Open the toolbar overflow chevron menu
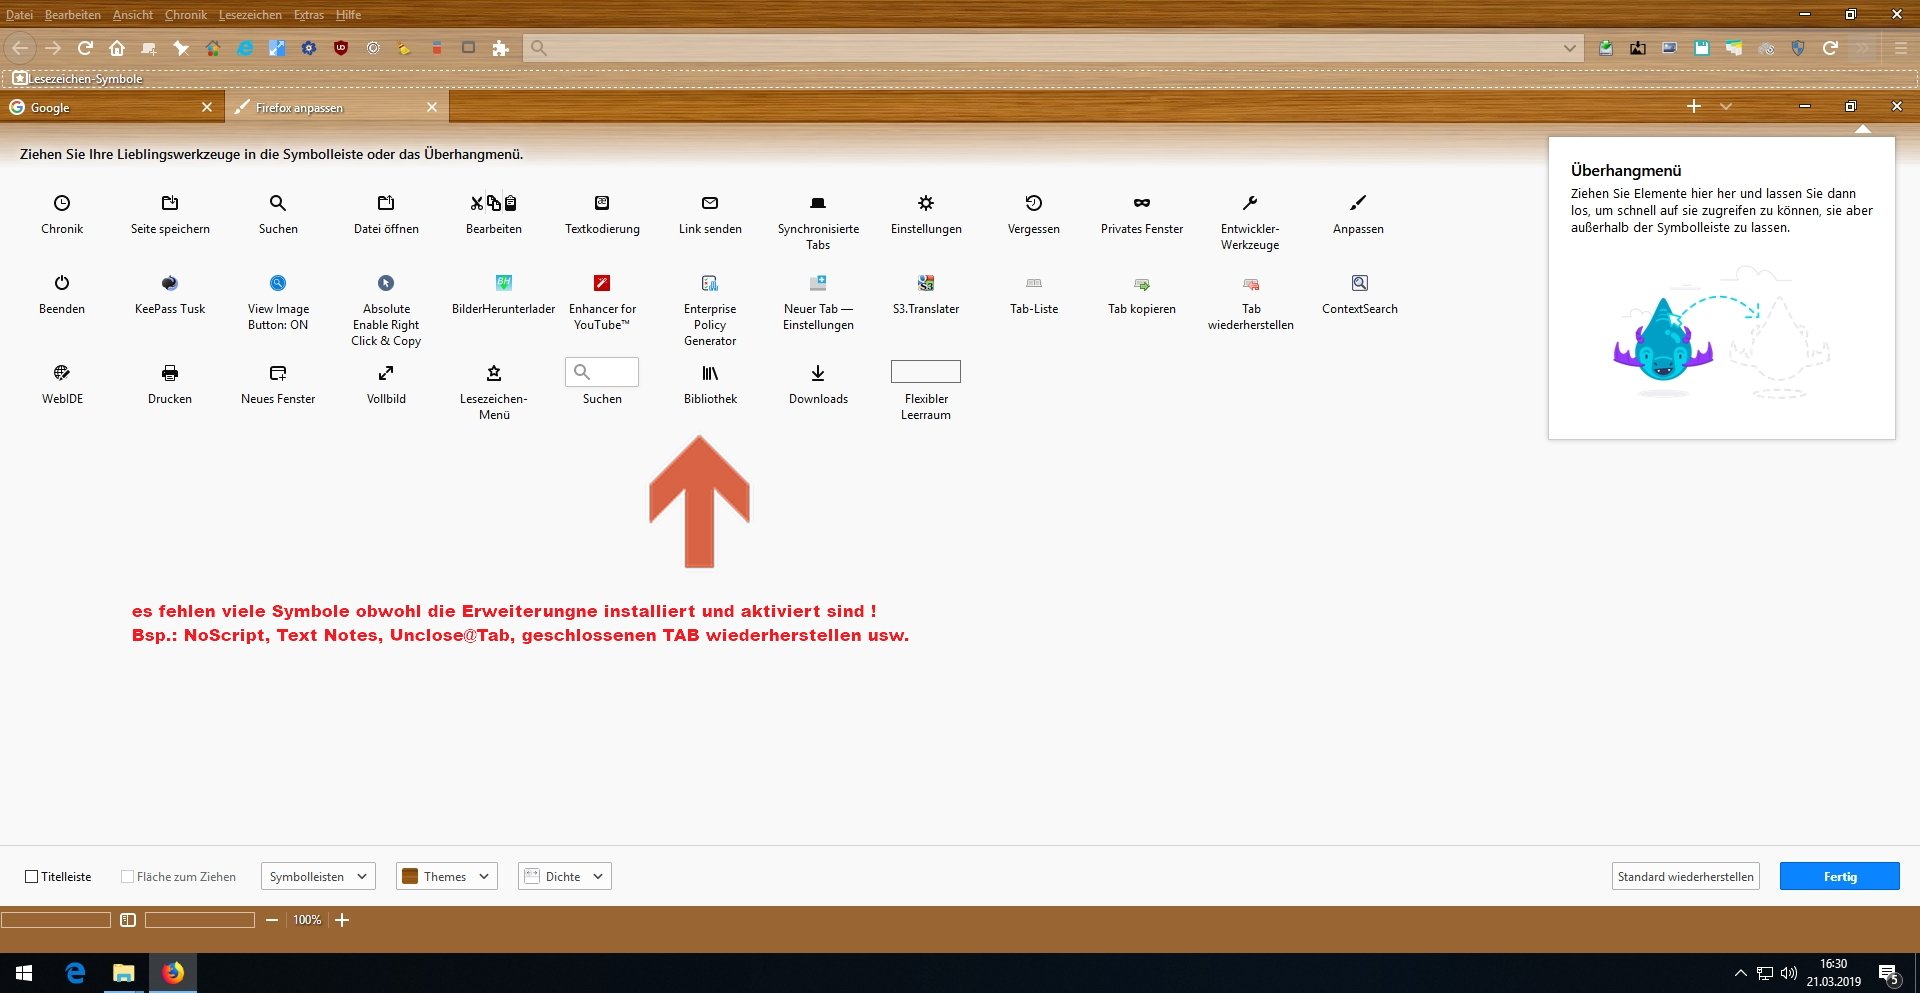Image resolution: width=1920 pixels, height=993 pixels. 1863,48
